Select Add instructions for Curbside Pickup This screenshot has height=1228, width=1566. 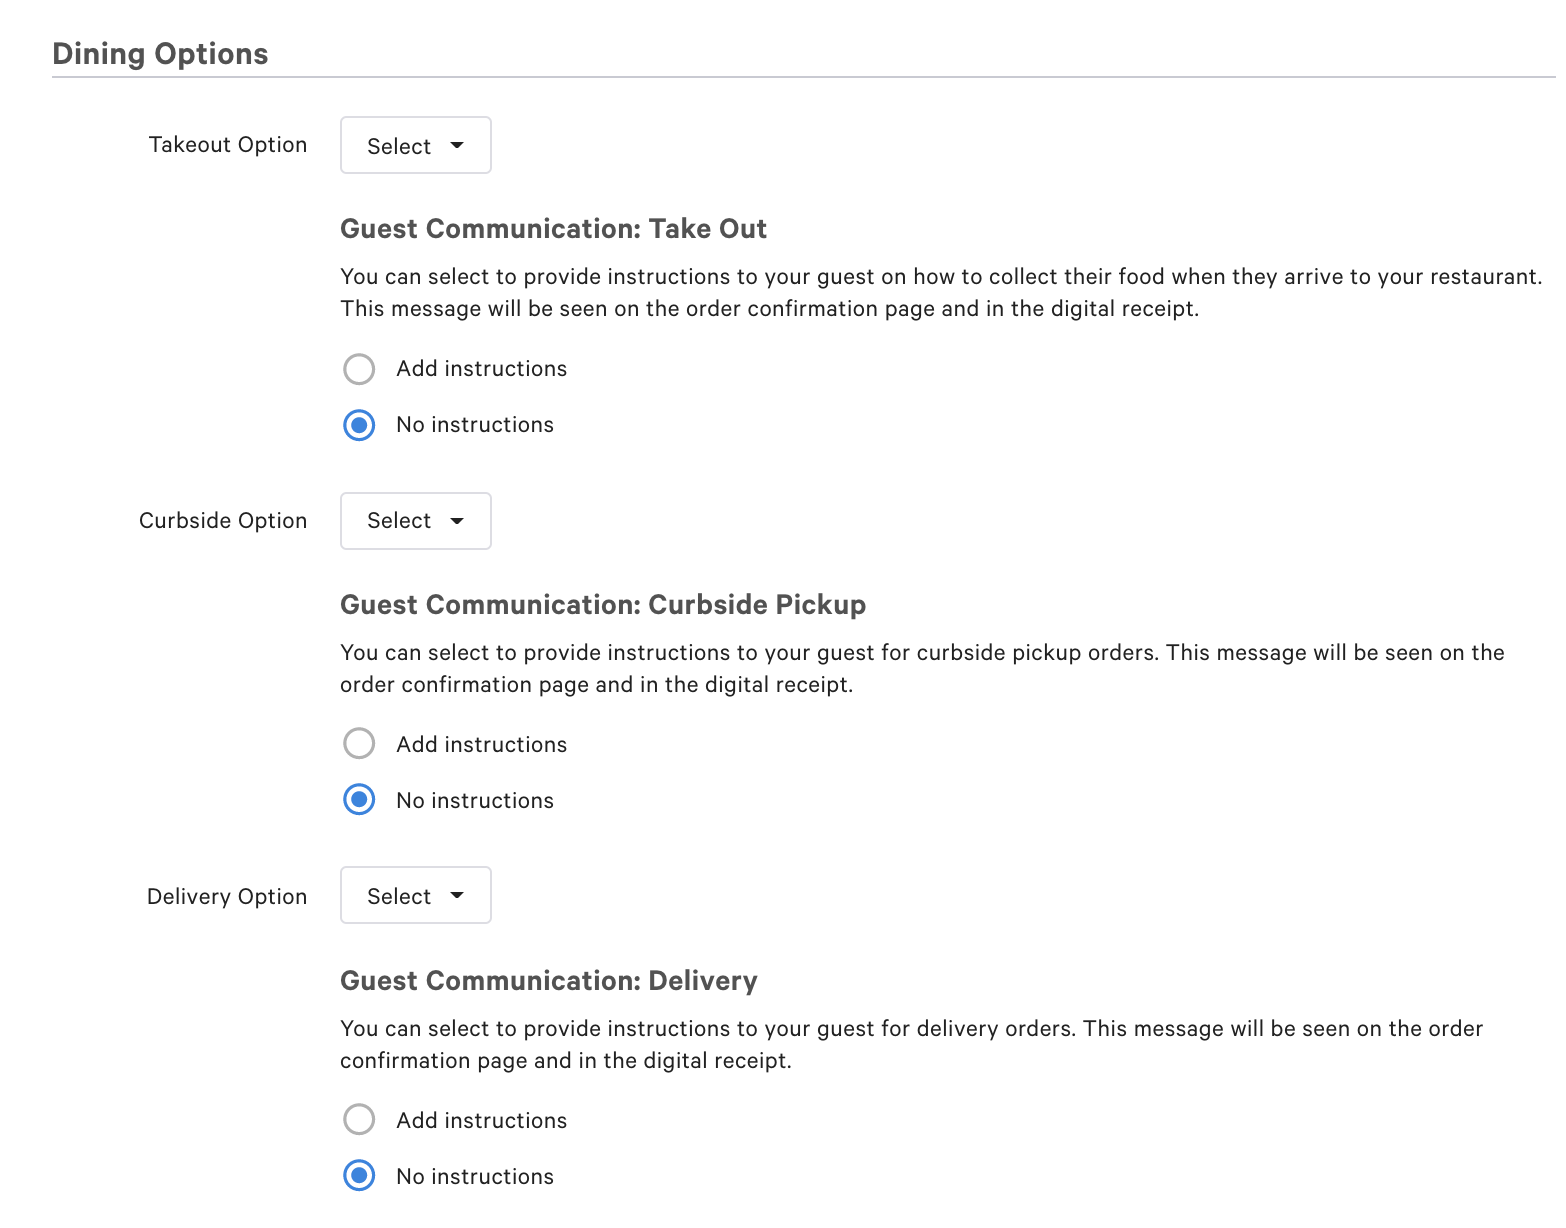pos(358,743)
